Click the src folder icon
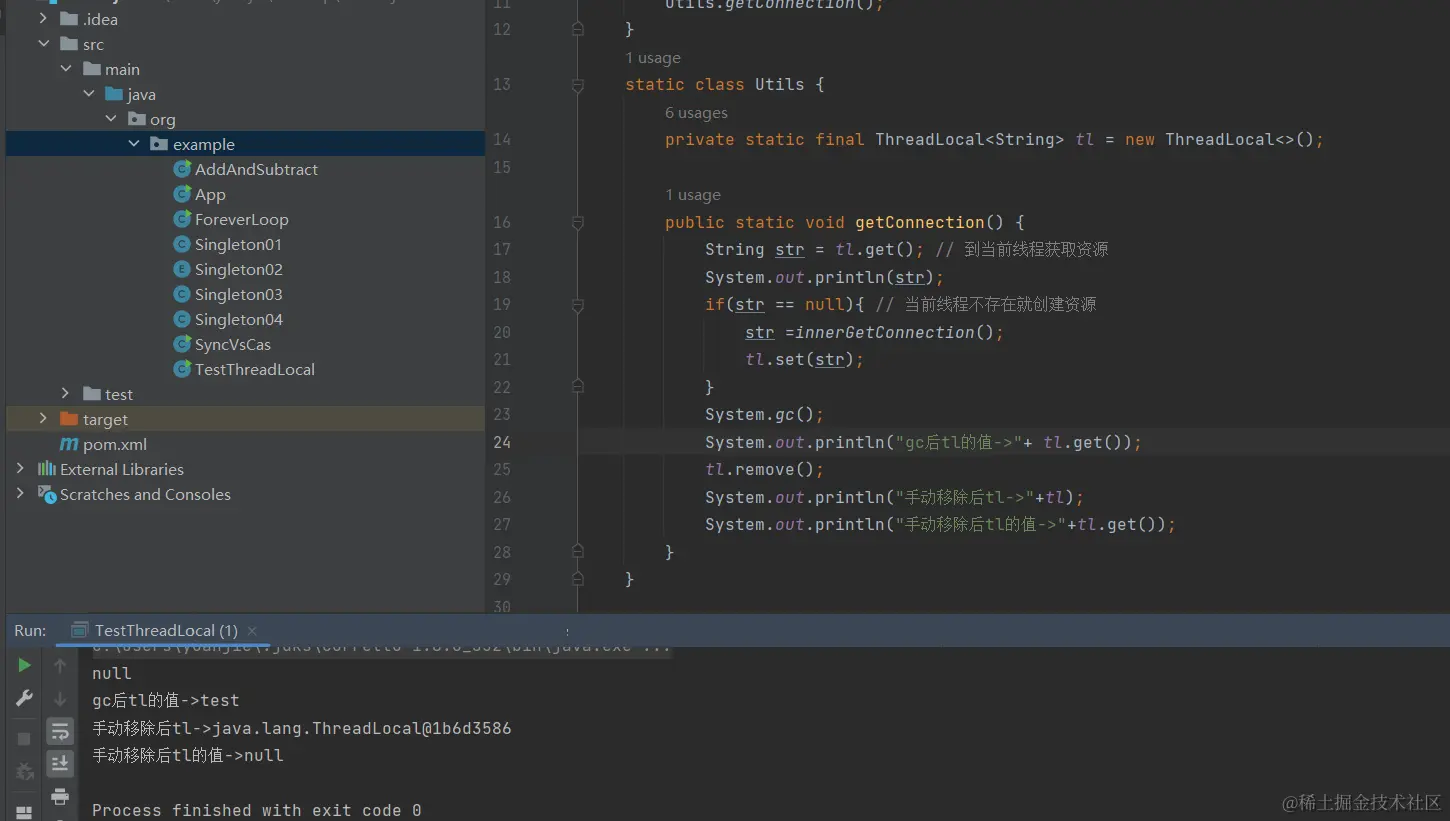Image resolution: width=1450 pixels, height=821 pixels. (69, 44)
